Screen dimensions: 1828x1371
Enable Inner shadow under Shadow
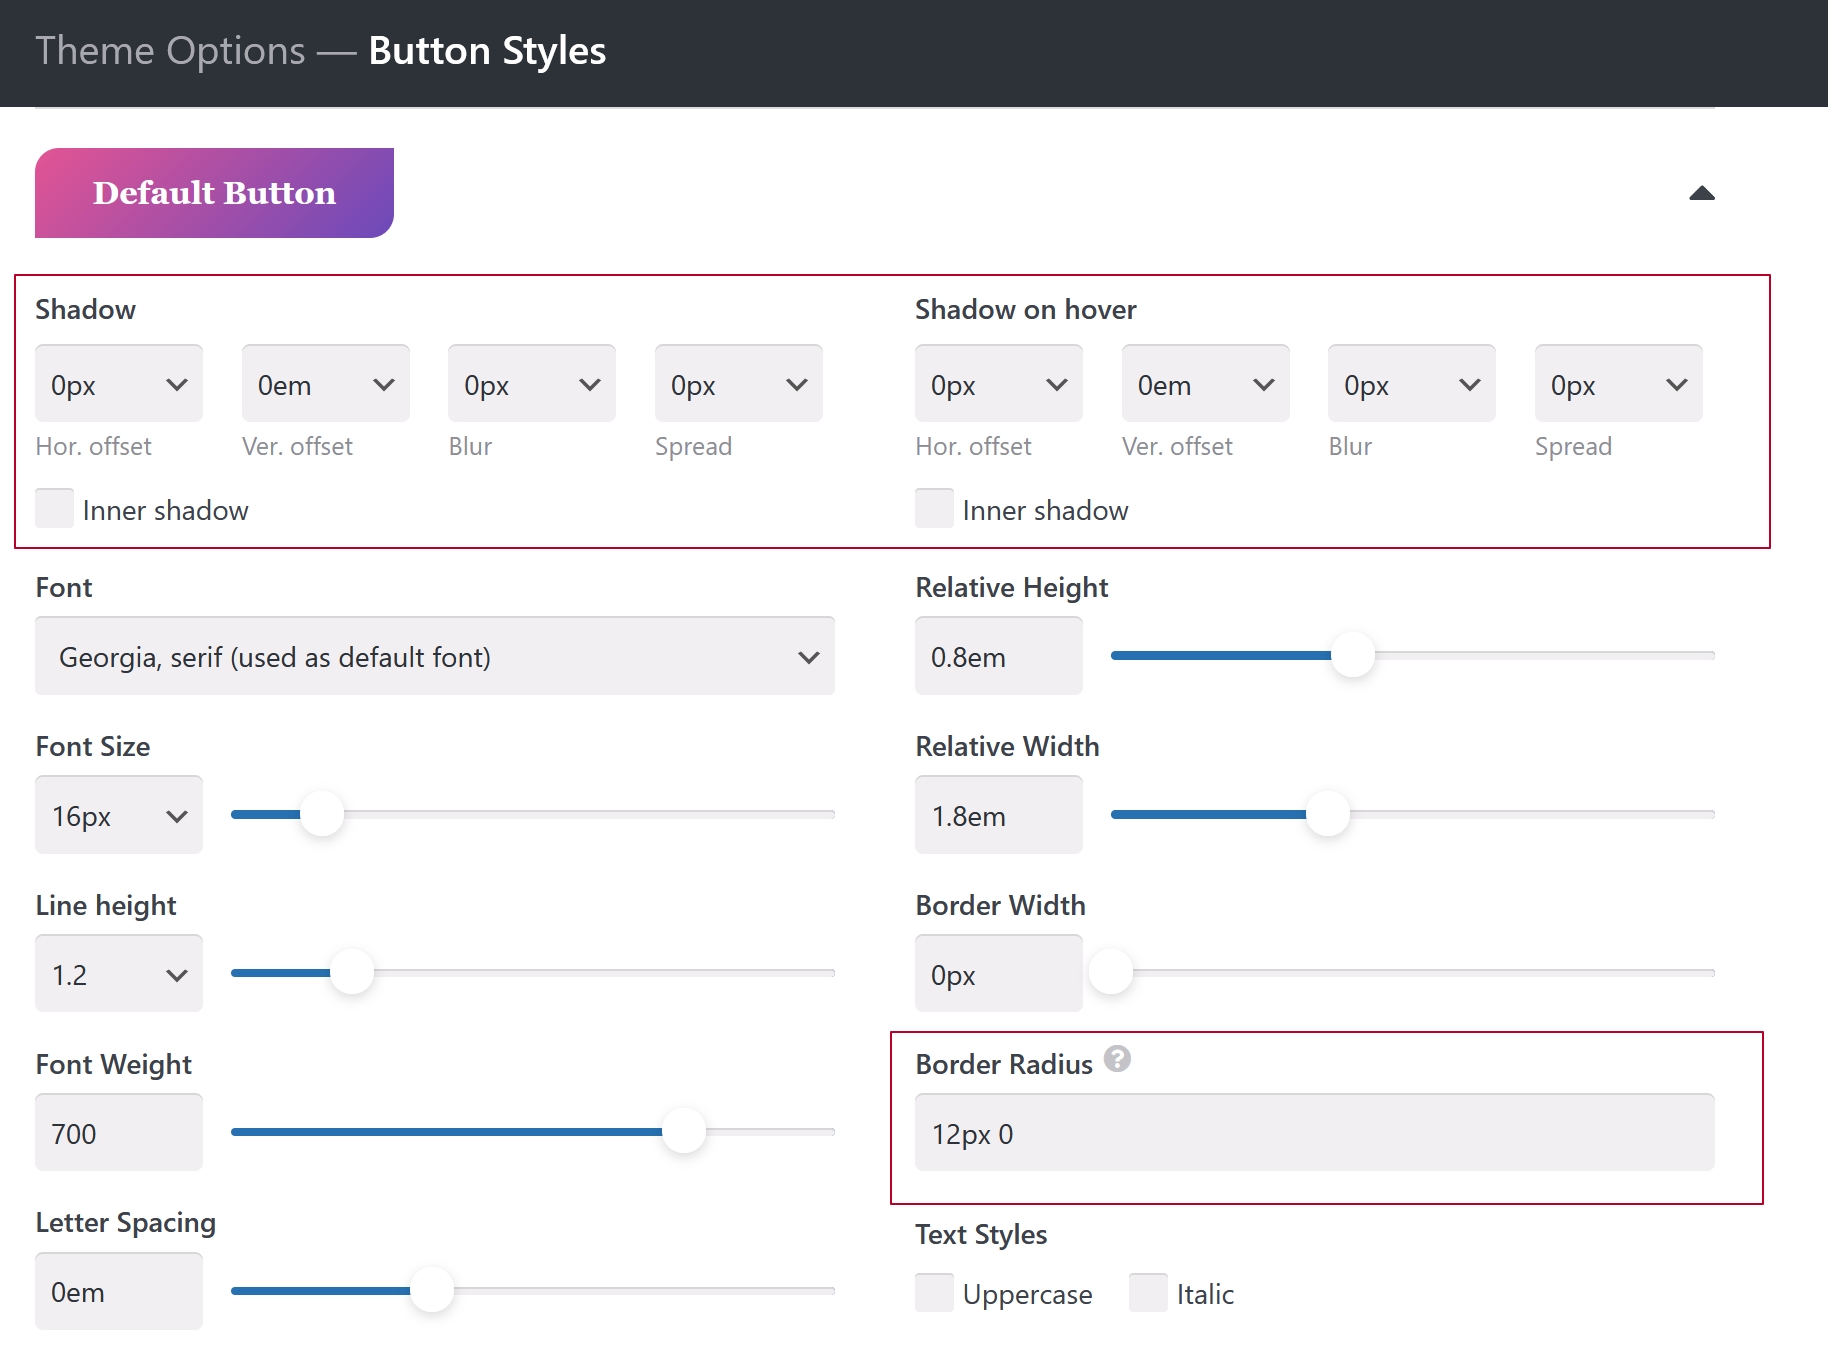click(x=55, y=509)
